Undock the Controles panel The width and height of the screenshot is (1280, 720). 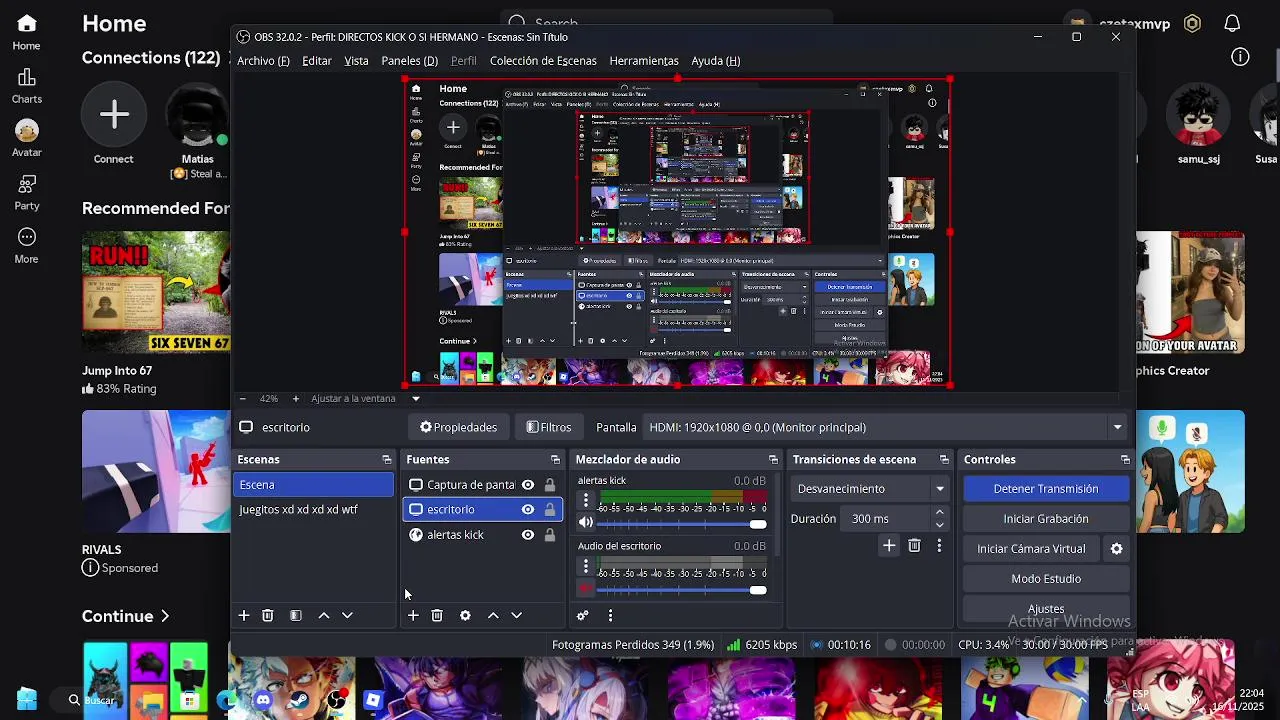(x=1125, y=460)
